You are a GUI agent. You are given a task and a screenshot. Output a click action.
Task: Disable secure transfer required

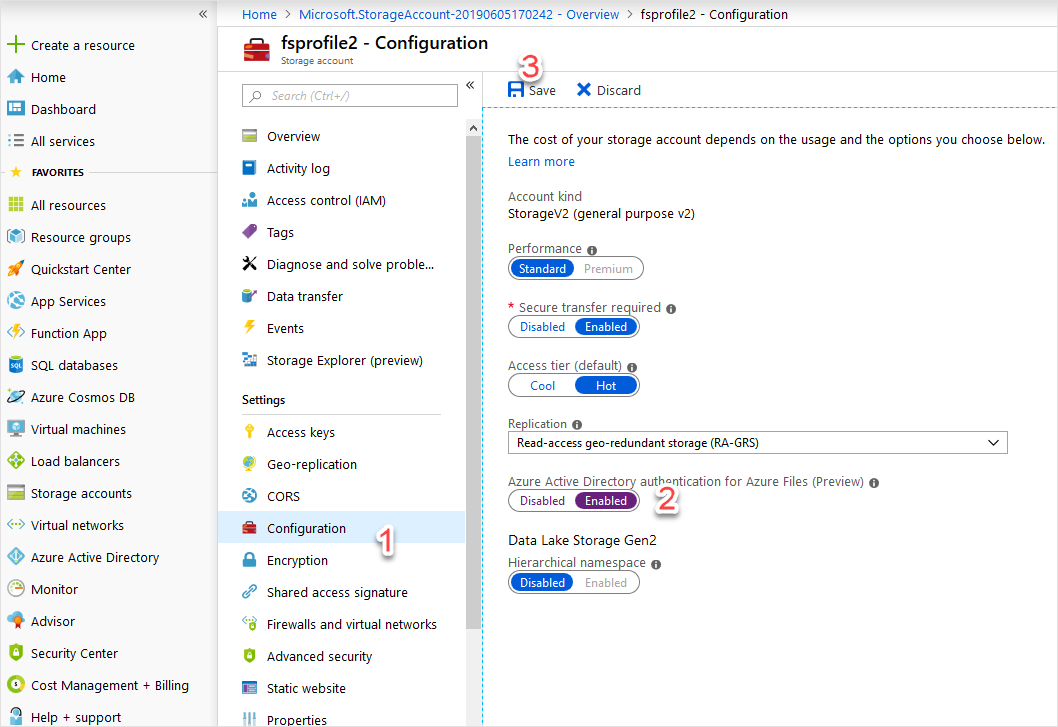point(541,326)
